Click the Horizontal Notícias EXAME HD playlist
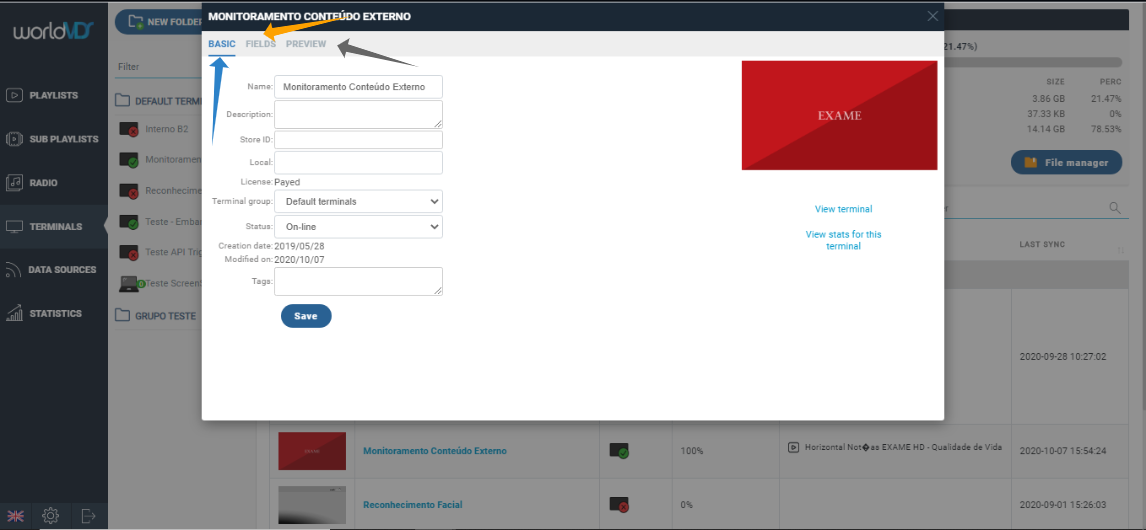This screenshot has height=530, width=1146. click(895, 447)
